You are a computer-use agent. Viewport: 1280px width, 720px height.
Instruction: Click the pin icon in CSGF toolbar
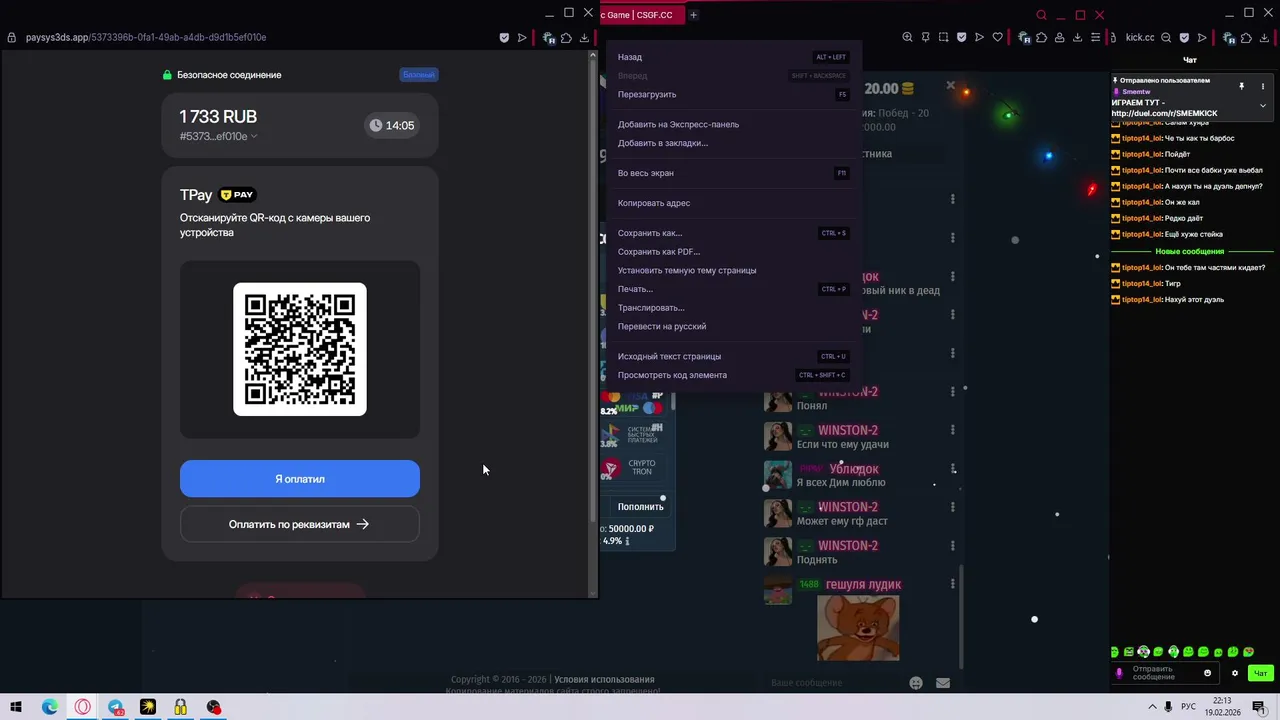click(926, 38)
